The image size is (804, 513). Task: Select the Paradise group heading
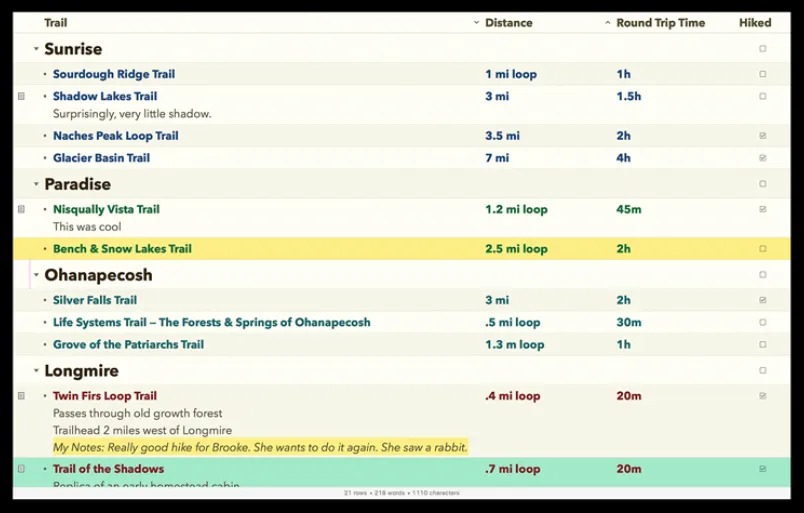(77, 184)
